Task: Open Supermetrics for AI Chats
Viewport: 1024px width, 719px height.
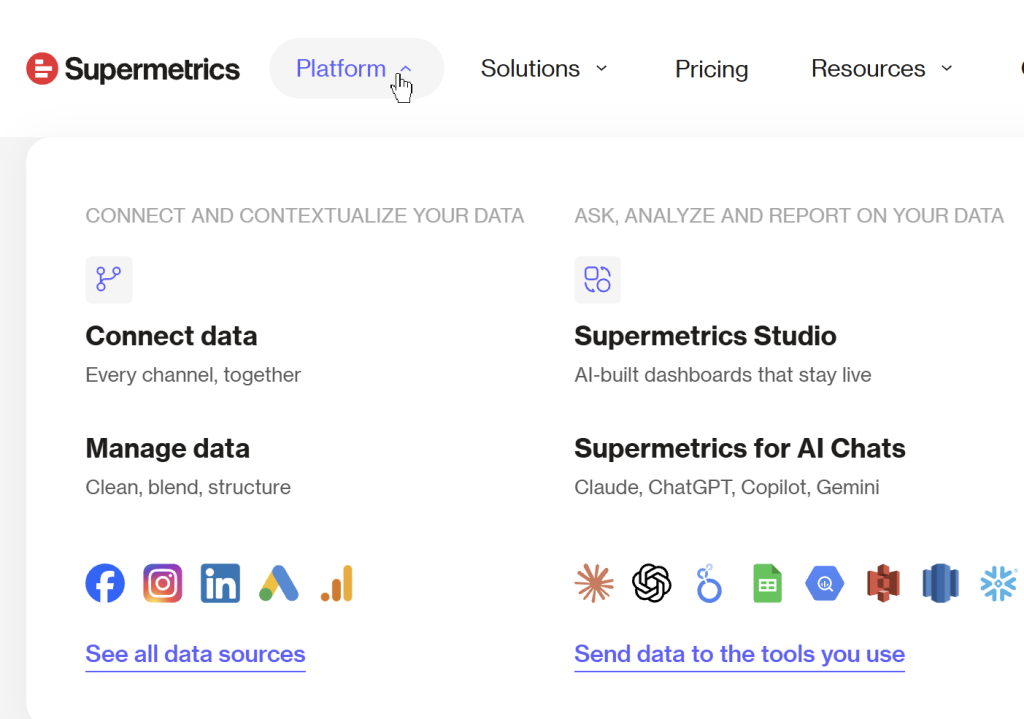Action: point(740,448)
